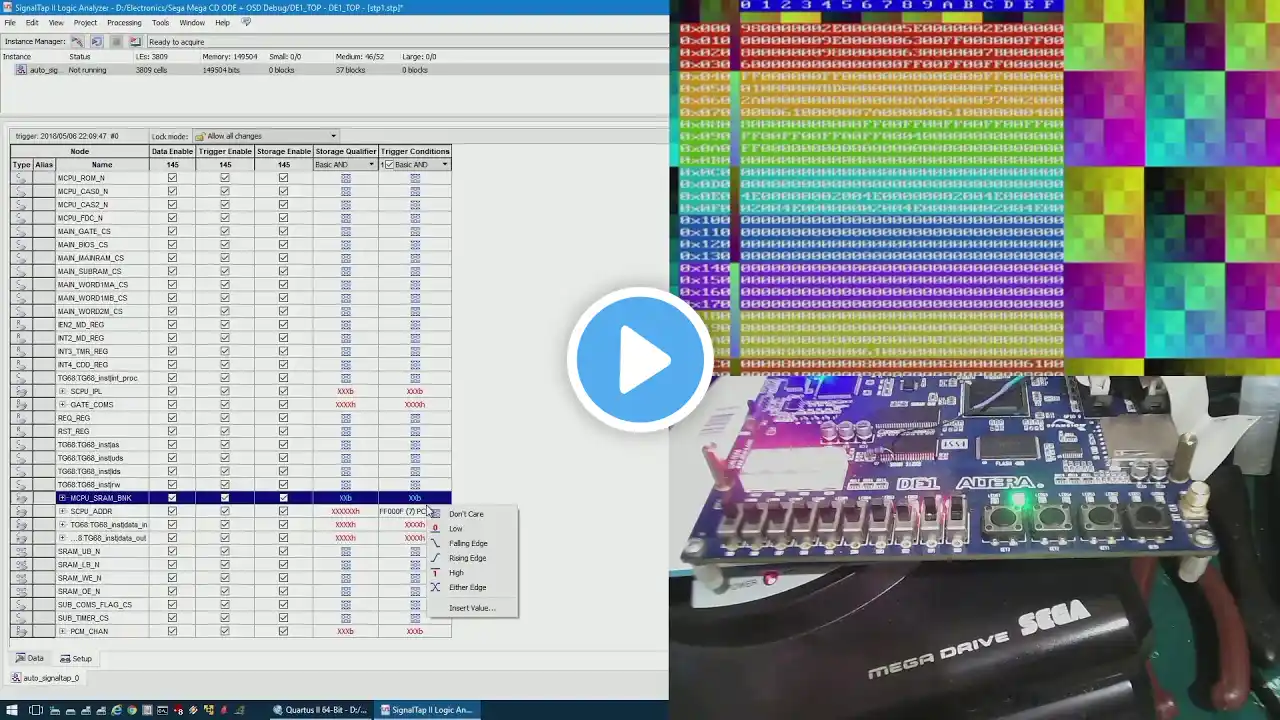Click SRAM_WE_N storage qualifier pattern icon
1280x720 pixels.
[x=345, y=578]
